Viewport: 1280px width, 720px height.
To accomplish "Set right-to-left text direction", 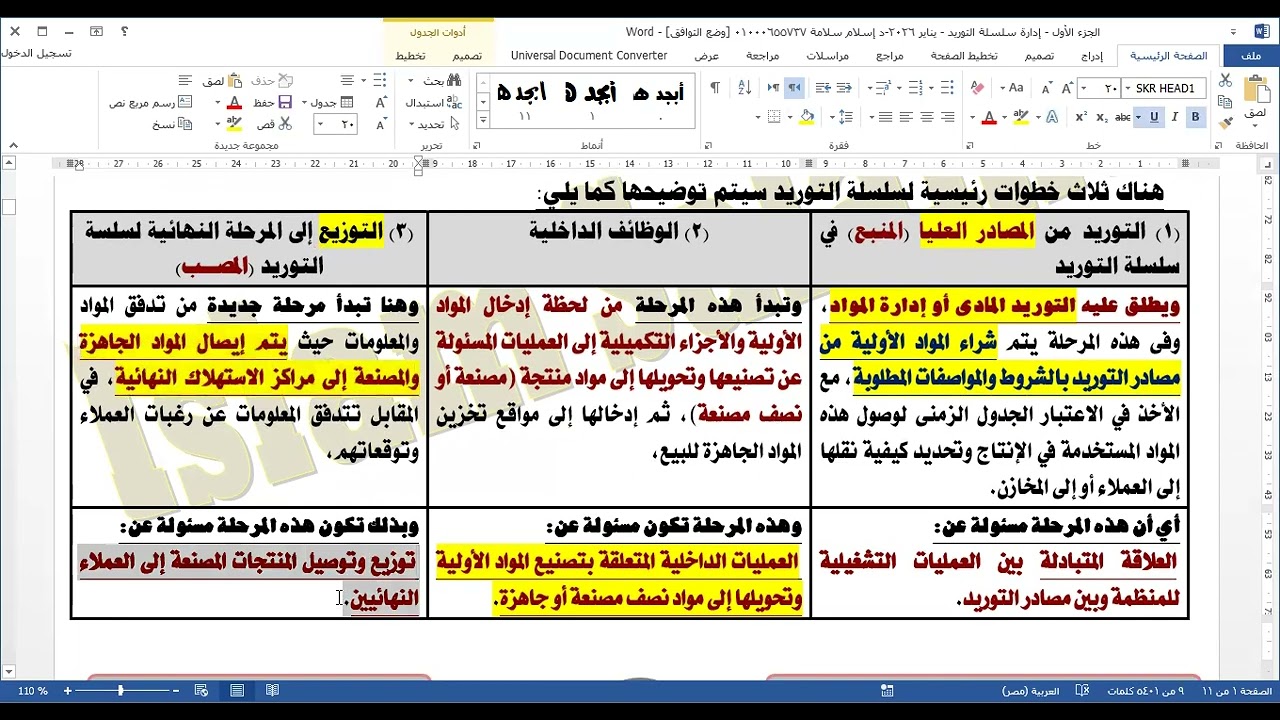I will click(x=794, y=88).
